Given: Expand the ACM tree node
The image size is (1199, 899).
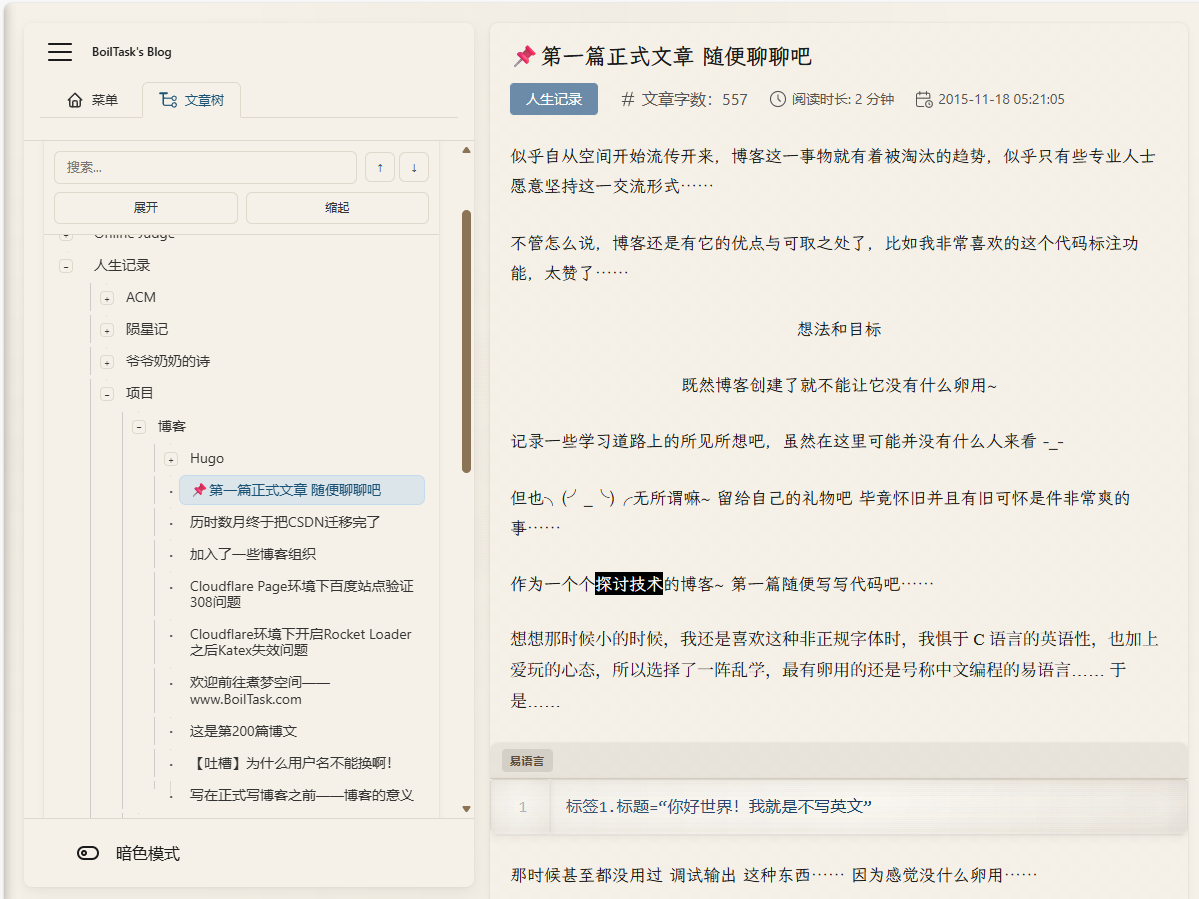Looking at the screenshot, I should point(107,297).
